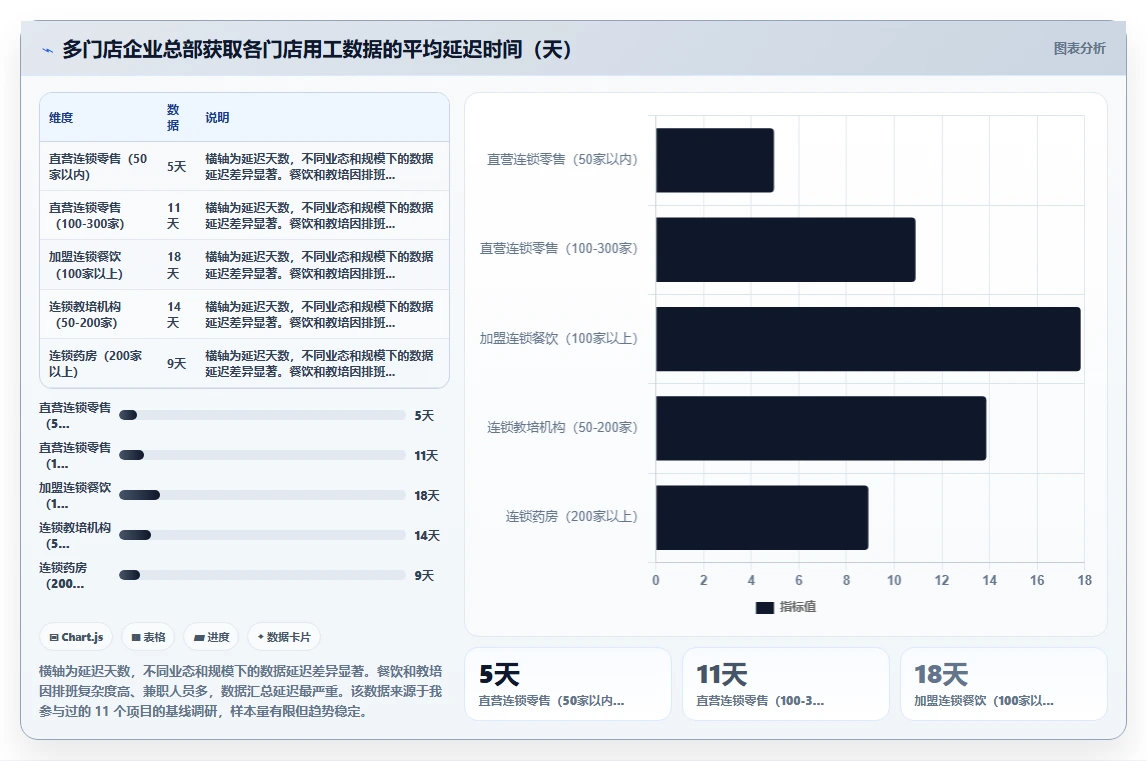Click the 11天 data card
Image resolution: width=1147 pixels, height=761 pixels.
coord(786,684)
